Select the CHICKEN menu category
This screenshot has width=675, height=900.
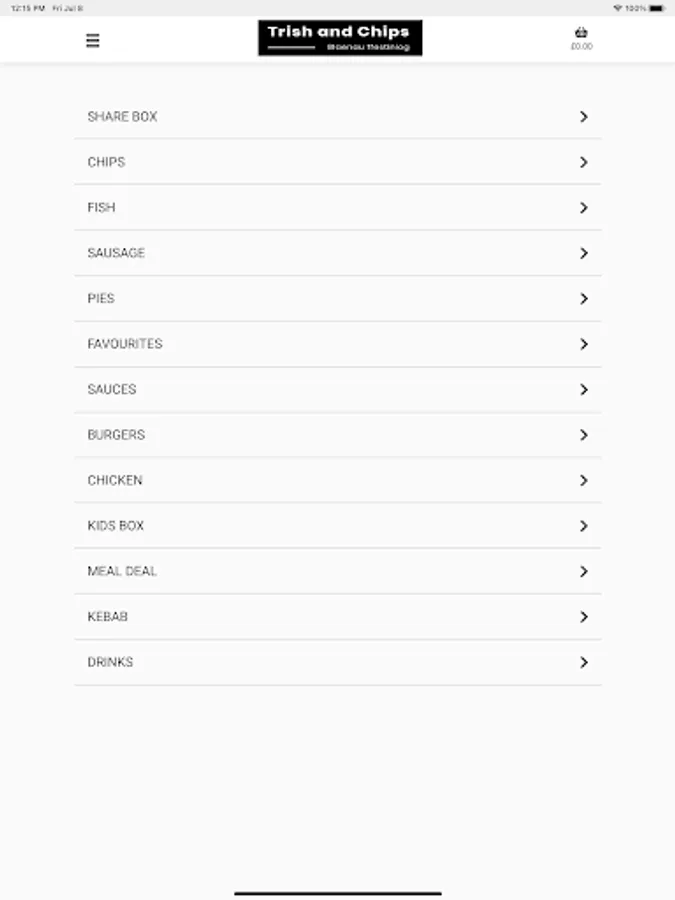pos(338,480)
